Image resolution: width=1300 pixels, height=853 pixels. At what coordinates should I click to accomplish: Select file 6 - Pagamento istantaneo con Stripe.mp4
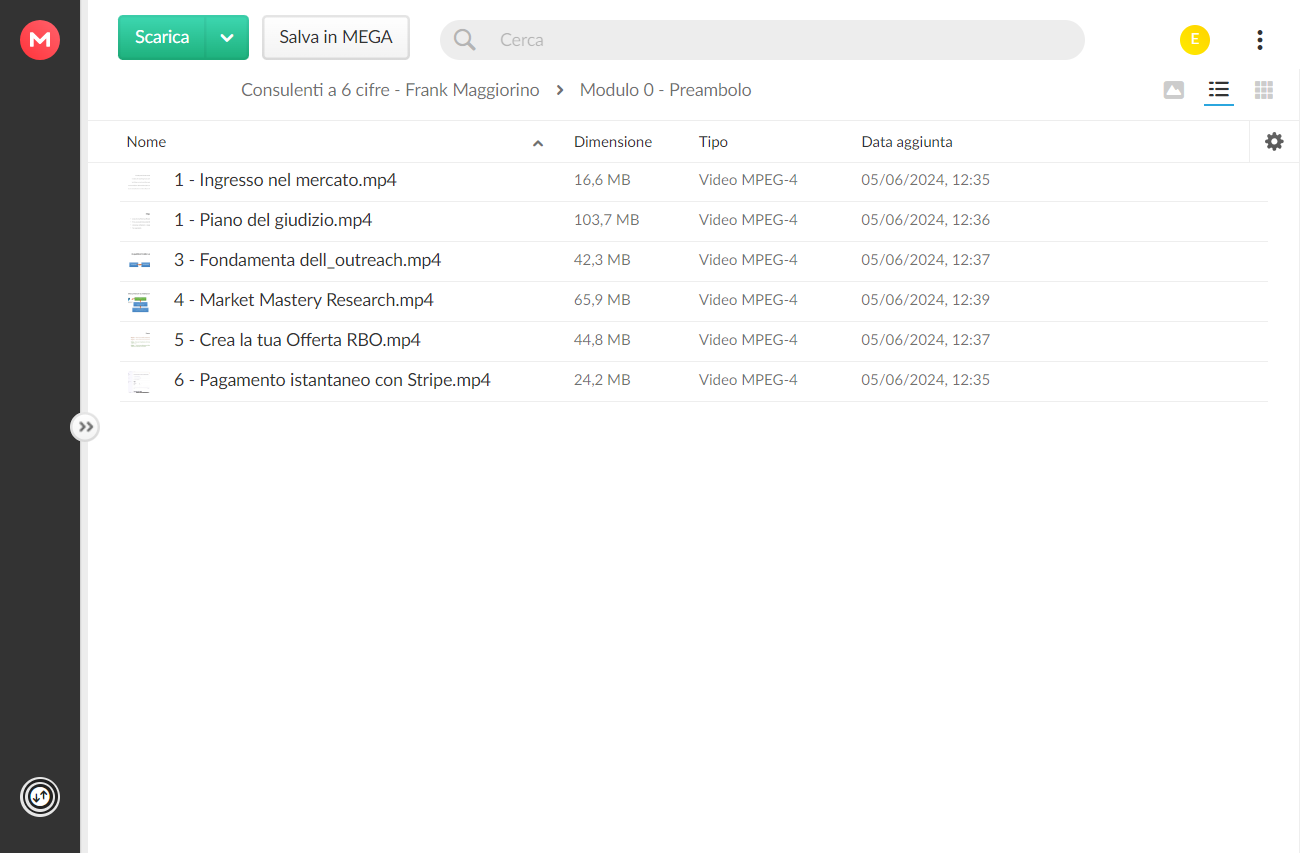point(694,381)
